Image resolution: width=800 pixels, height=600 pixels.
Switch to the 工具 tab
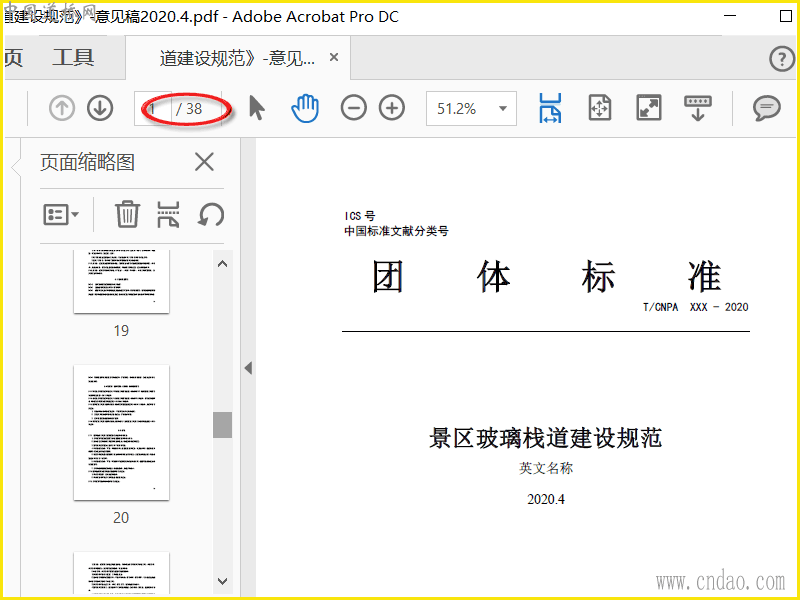click(x=73, y=57)
